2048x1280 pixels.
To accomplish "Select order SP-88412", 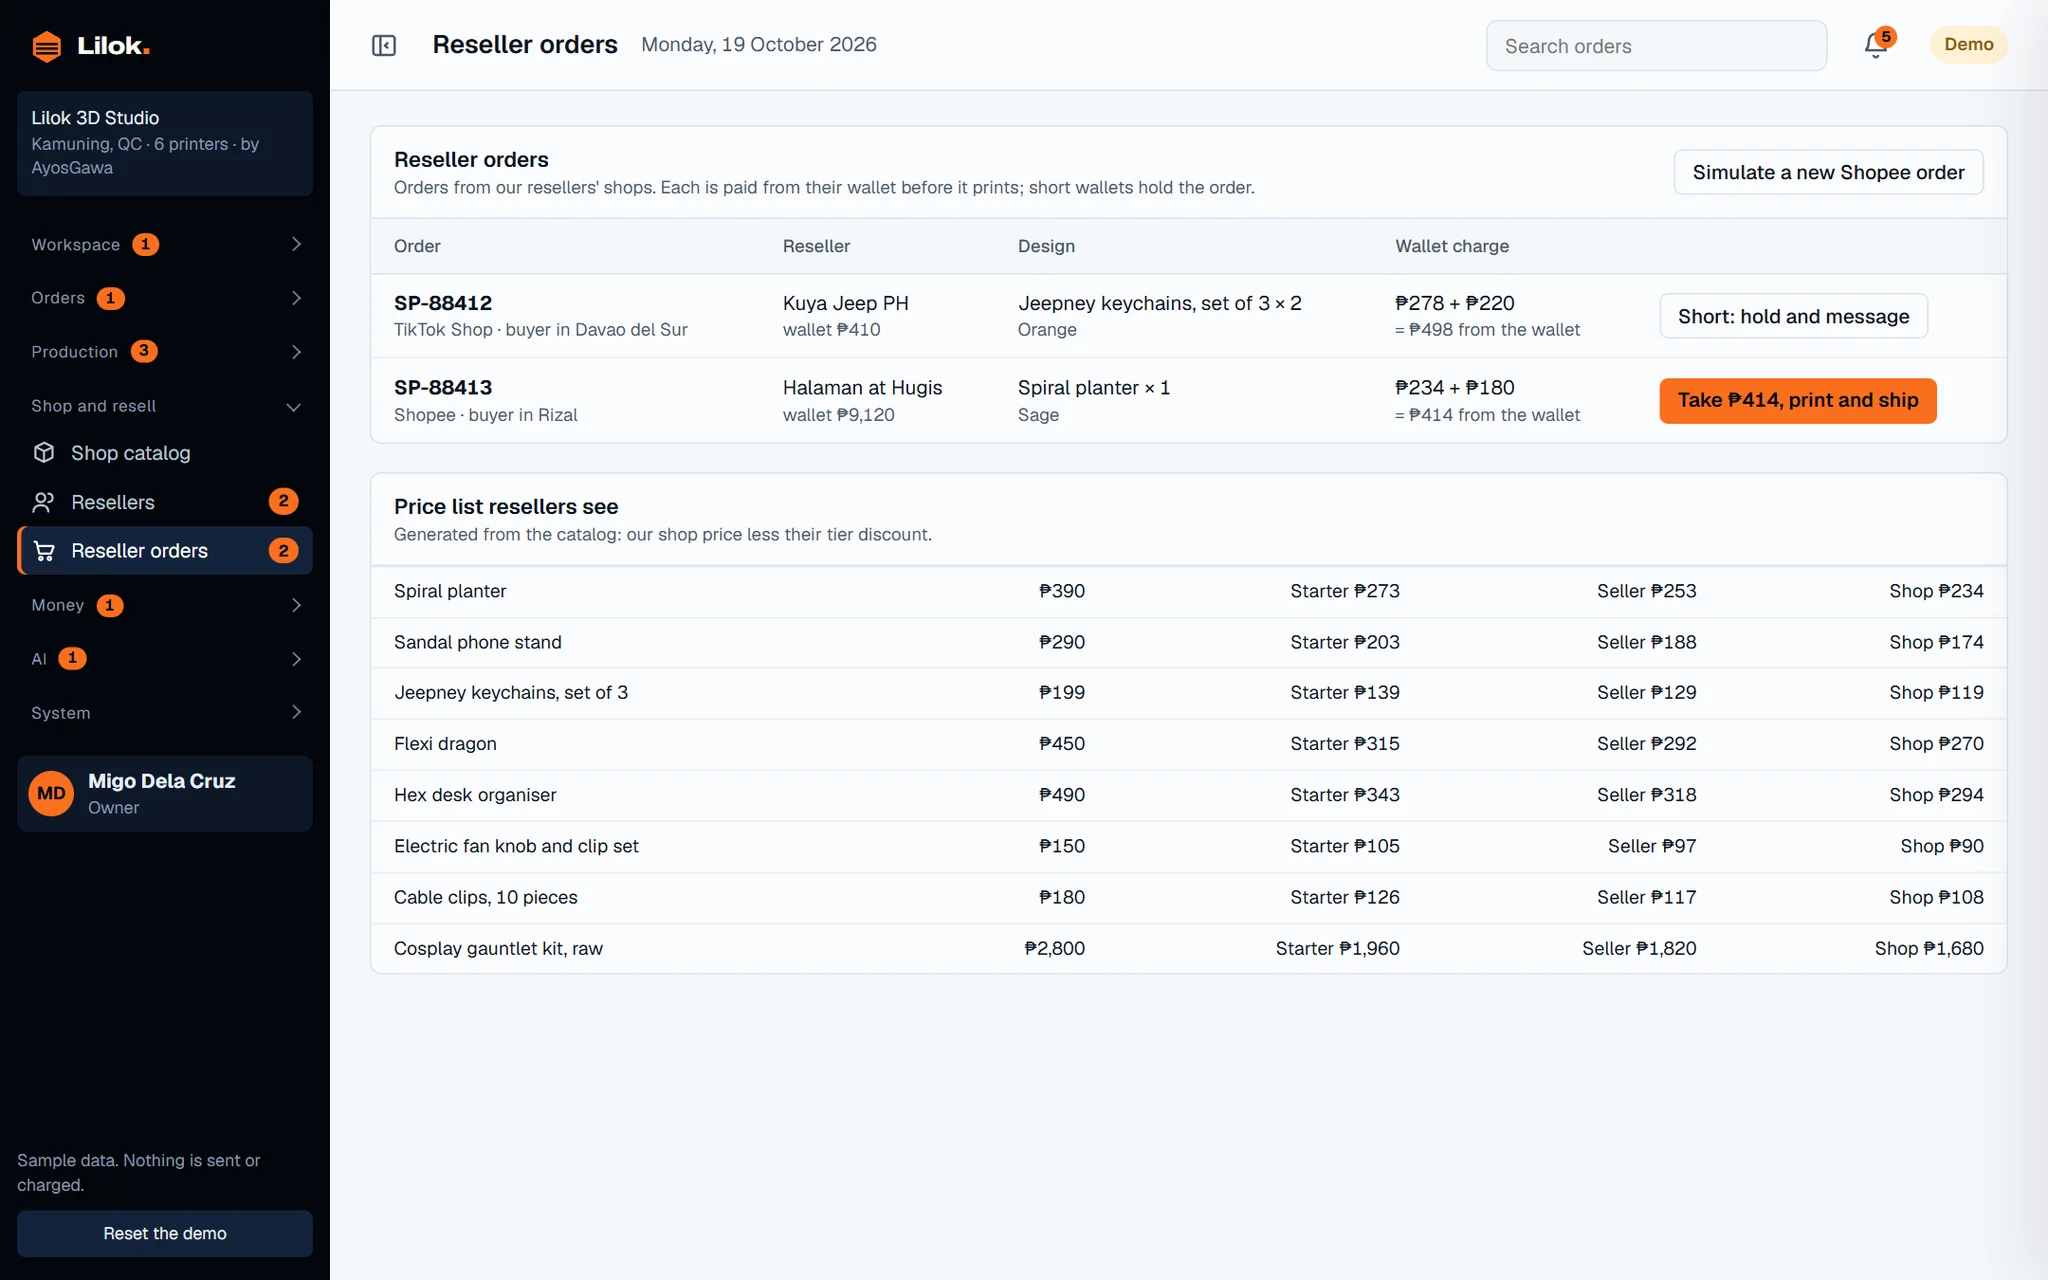I will click(x=443, y=303).
